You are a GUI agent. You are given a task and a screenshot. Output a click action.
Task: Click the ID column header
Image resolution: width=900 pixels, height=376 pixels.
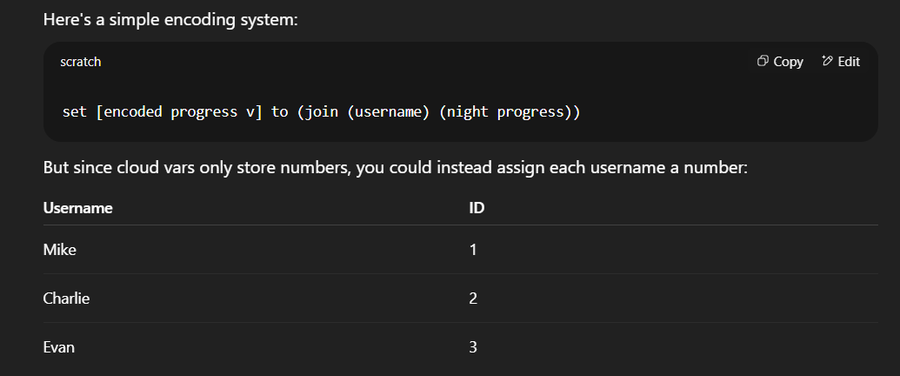pos(476,207)
